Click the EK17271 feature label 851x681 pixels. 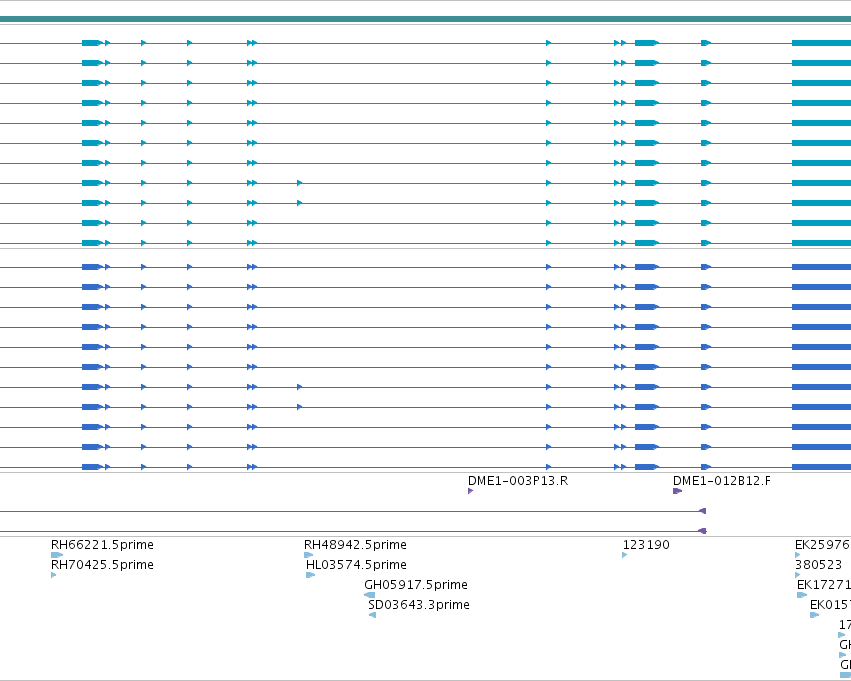(x=824, y=585)
